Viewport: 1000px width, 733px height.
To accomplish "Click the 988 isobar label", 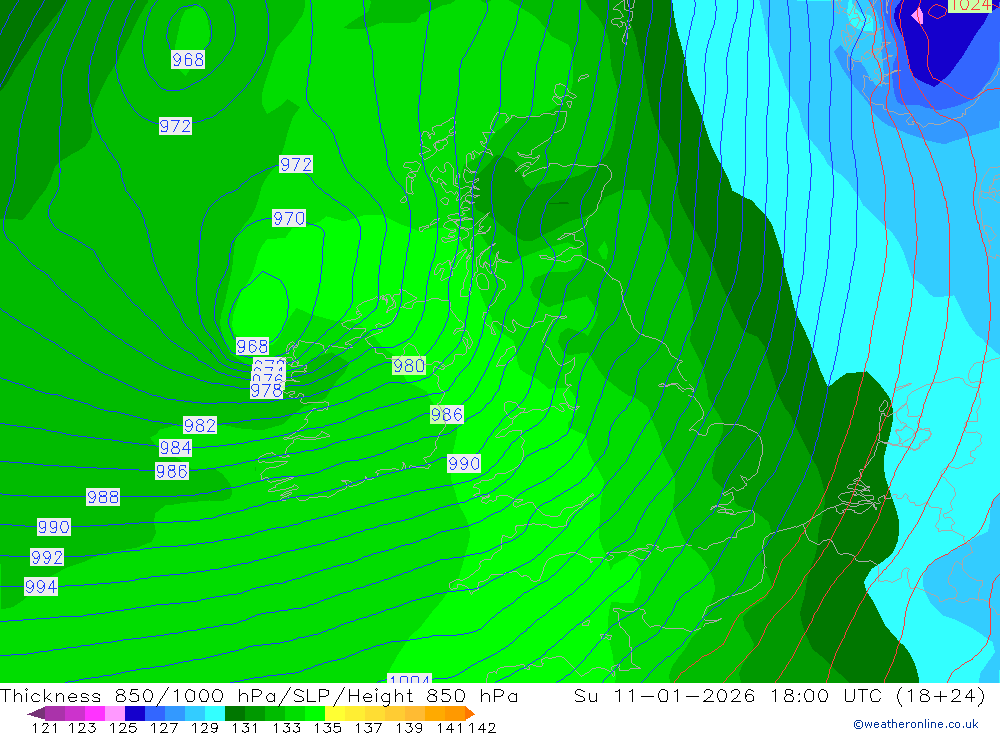I will [x=103, y=497].
